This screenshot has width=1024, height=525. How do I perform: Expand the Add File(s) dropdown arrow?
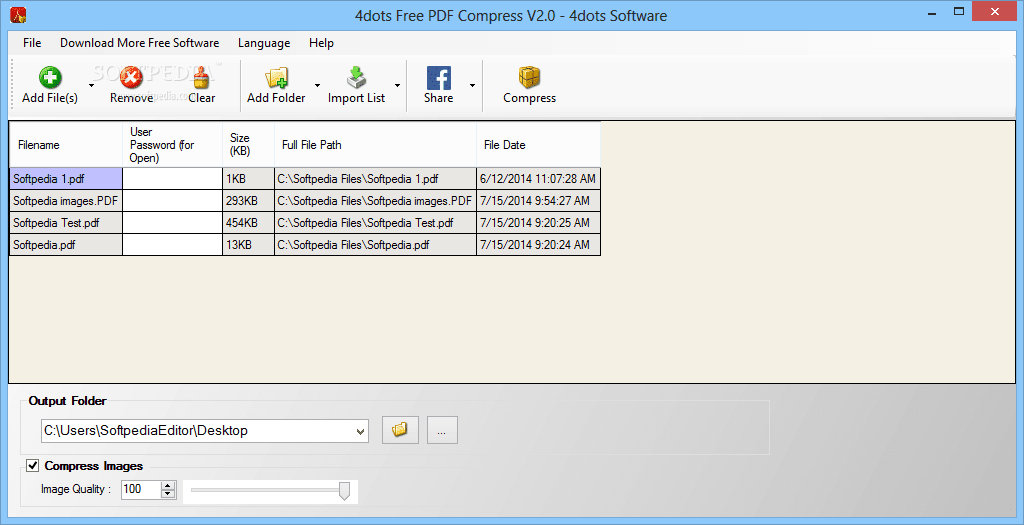91,85
